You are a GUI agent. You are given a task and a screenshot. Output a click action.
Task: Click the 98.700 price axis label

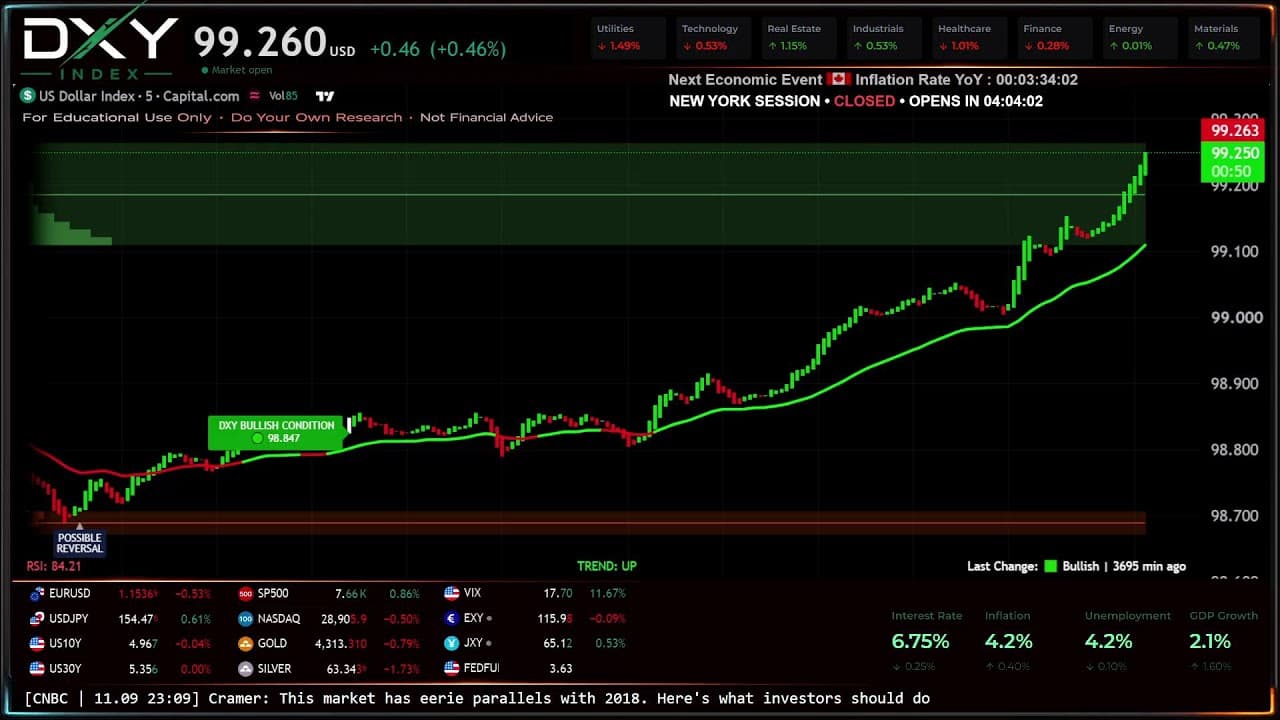pyautogui.click(x=1236, y=516)
